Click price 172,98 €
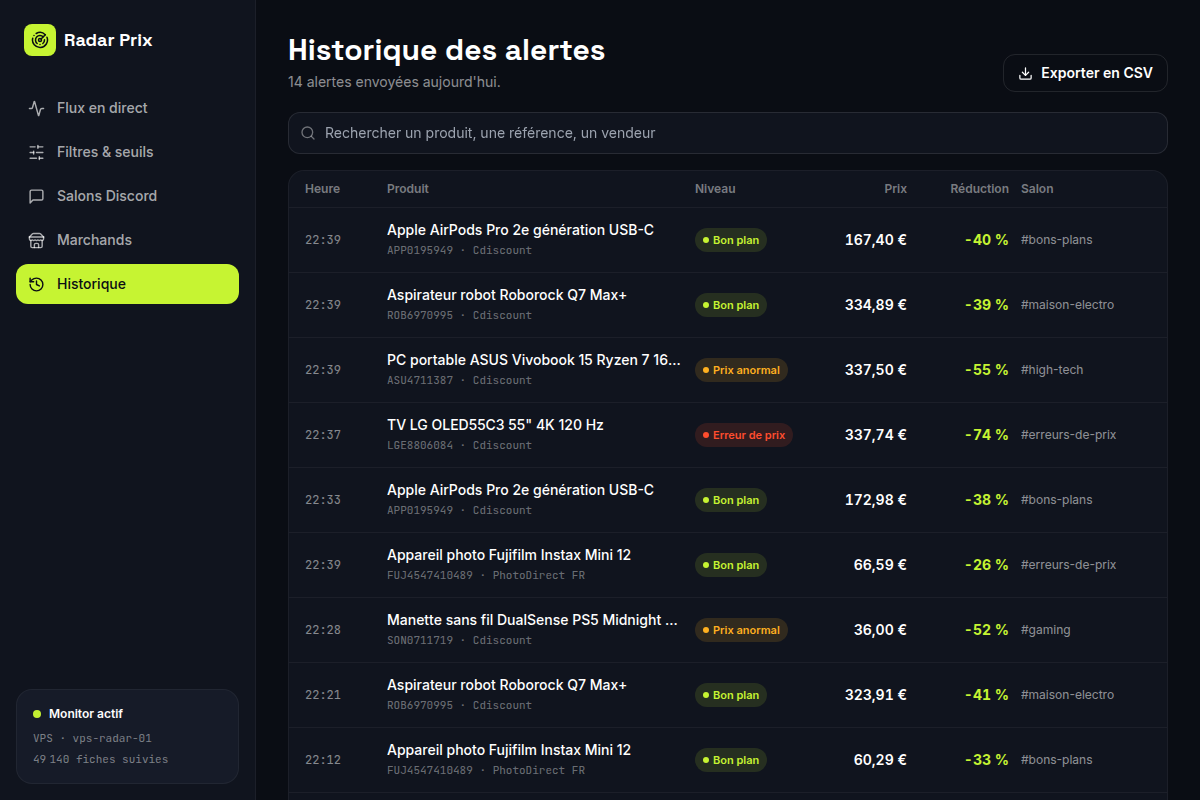 pyautogui.click(x=876, y=500)
